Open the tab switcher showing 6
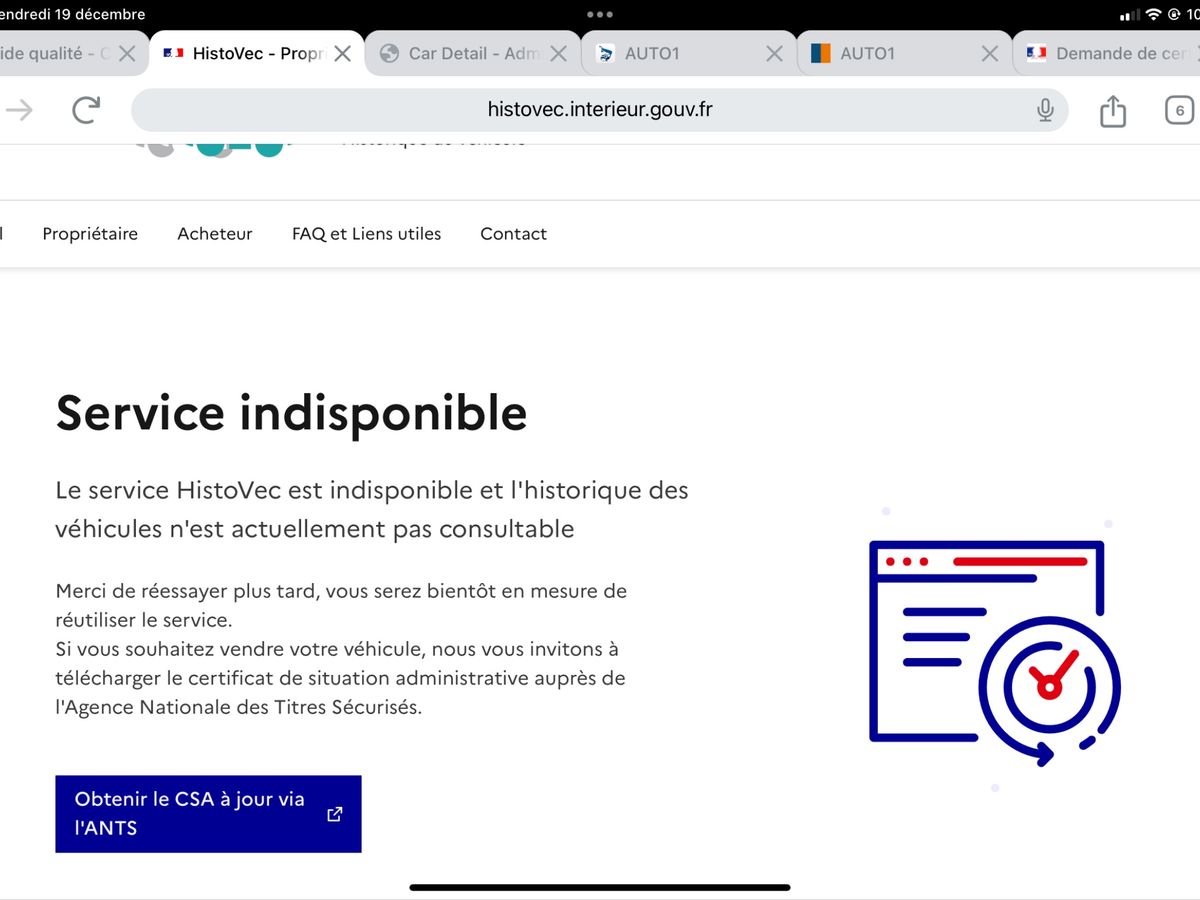1200x900 pixels. [1180, 110]
